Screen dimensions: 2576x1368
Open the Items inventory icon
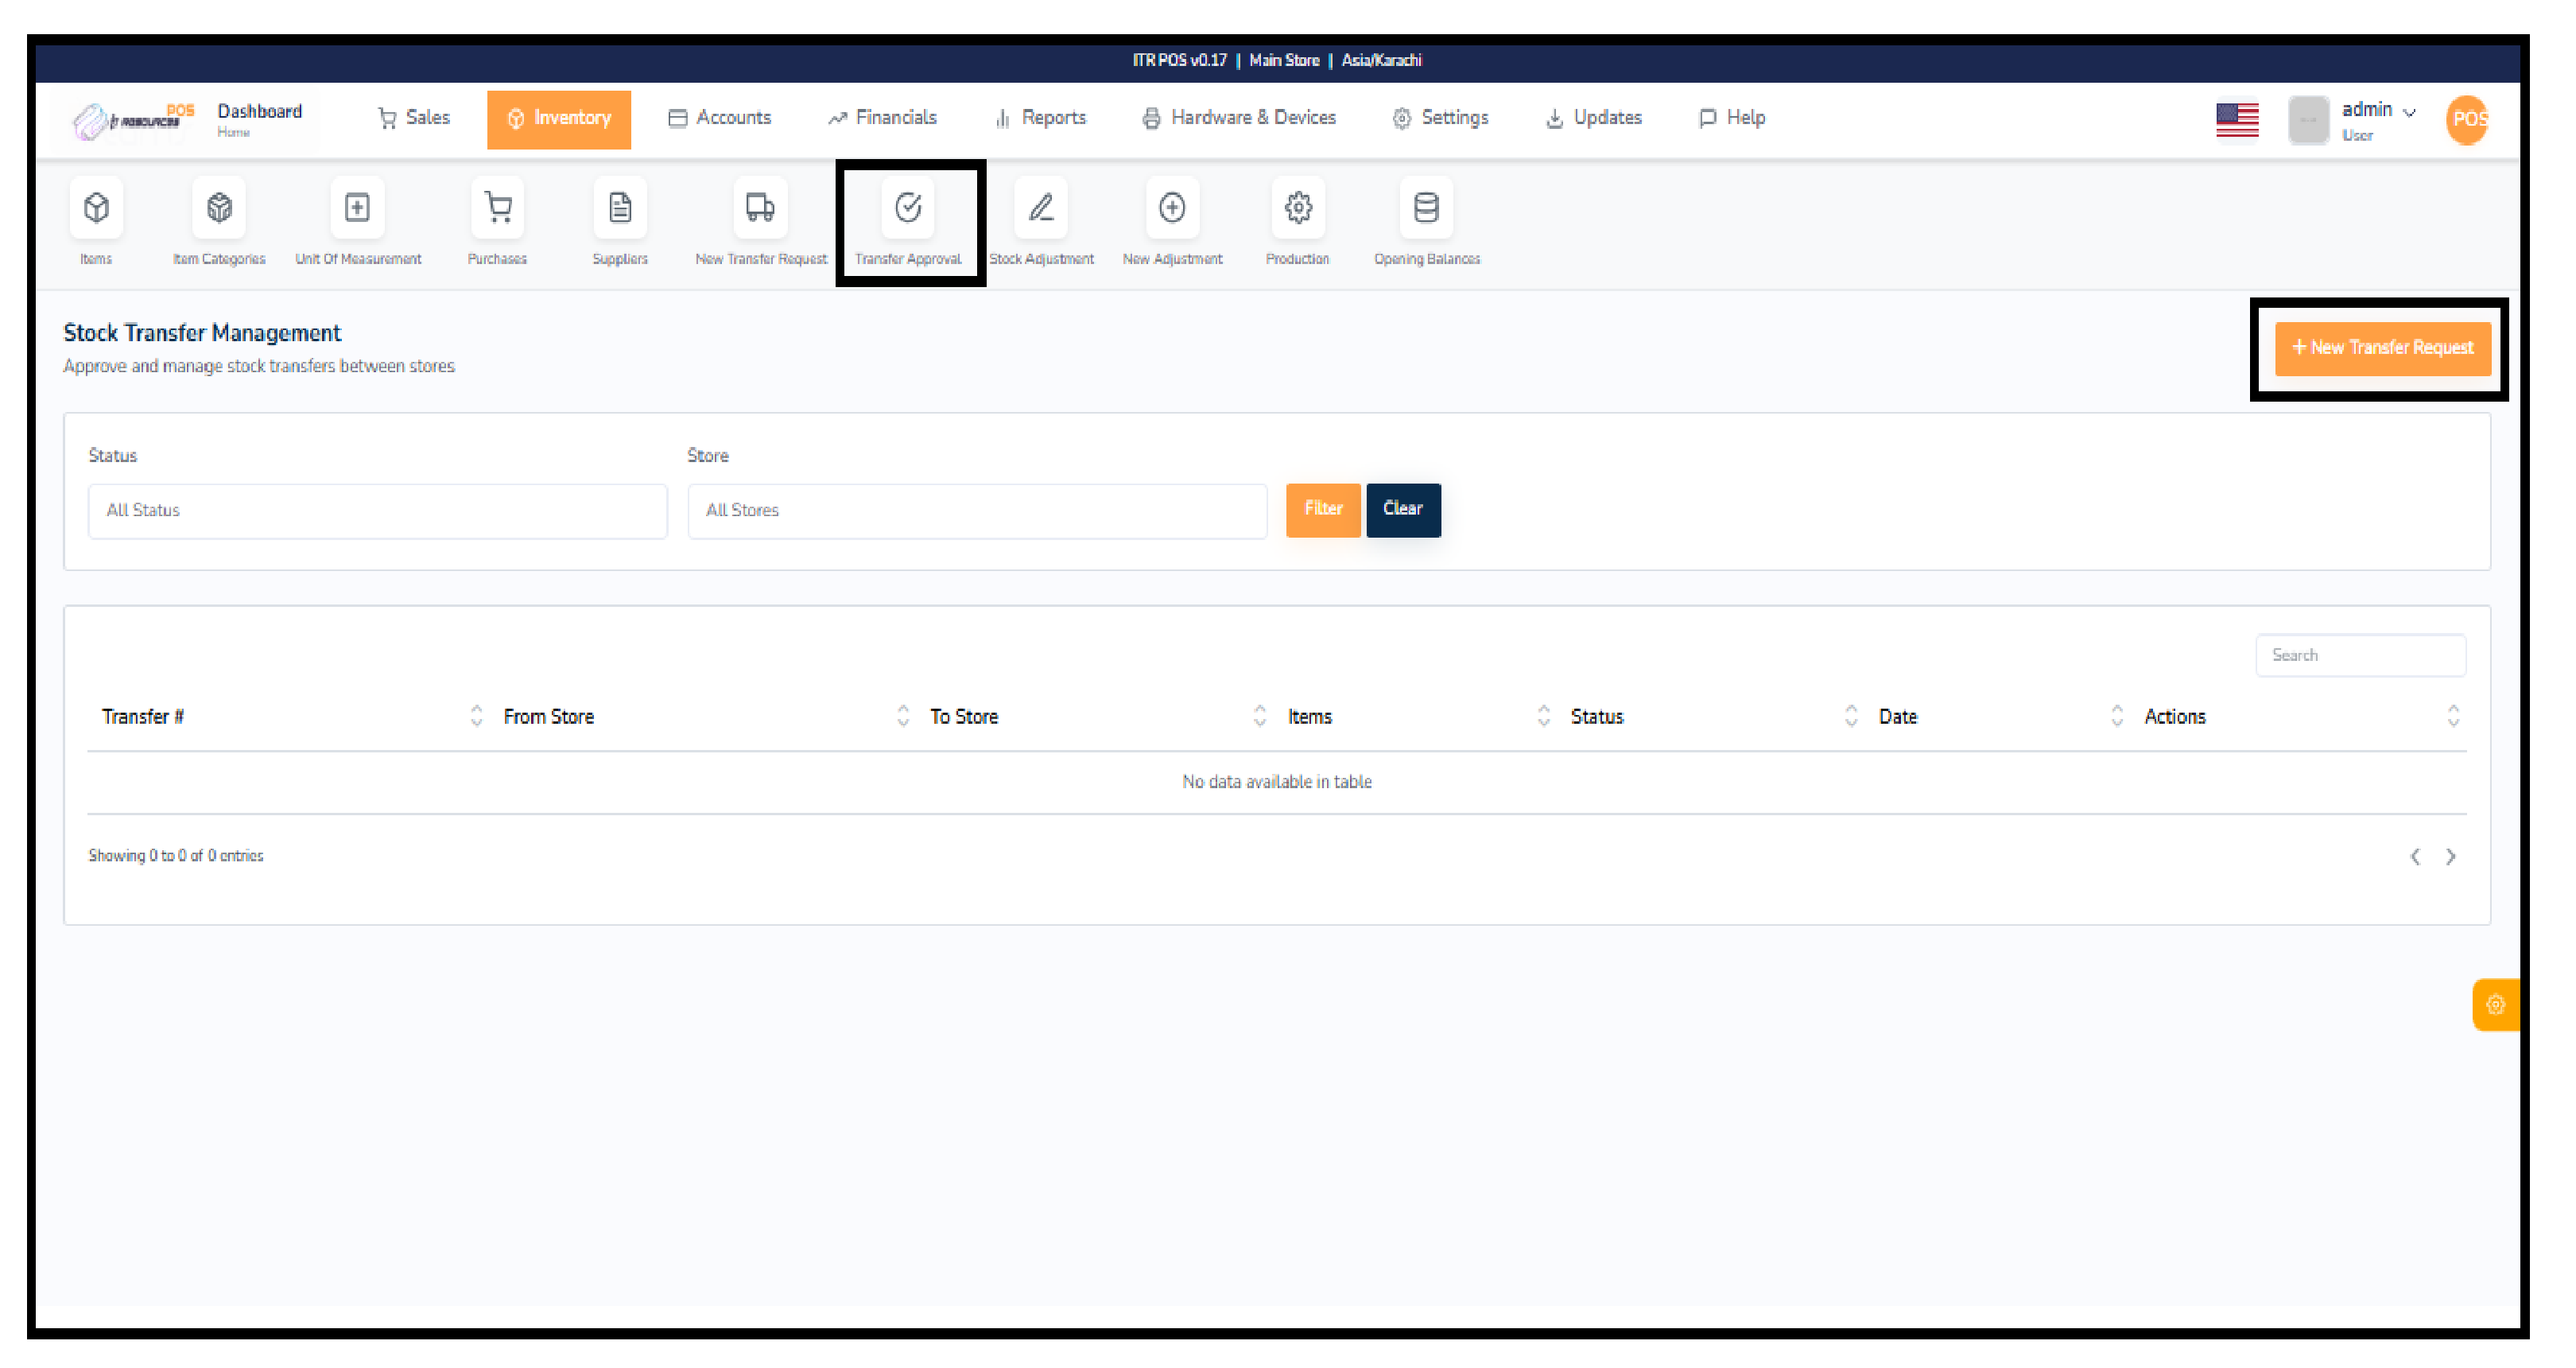pyautogui.click(x=95, y=215)
